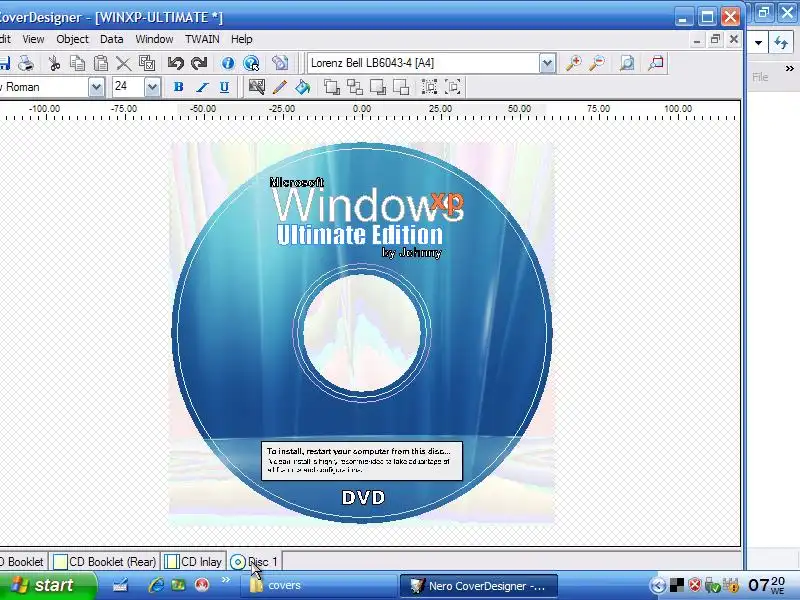Click the zoom to selection red icon
Image resolution: width=800 pixels, height=600 pixels.
tap(656, 63)
